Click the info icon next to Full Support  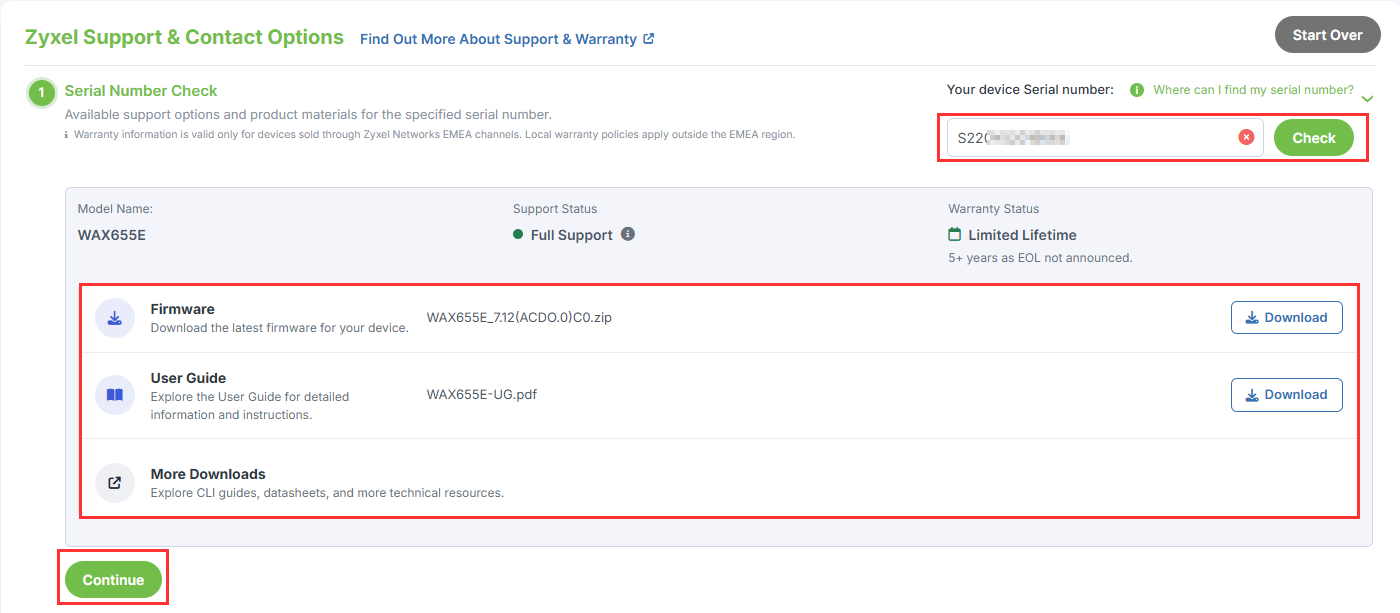point(628,234)
